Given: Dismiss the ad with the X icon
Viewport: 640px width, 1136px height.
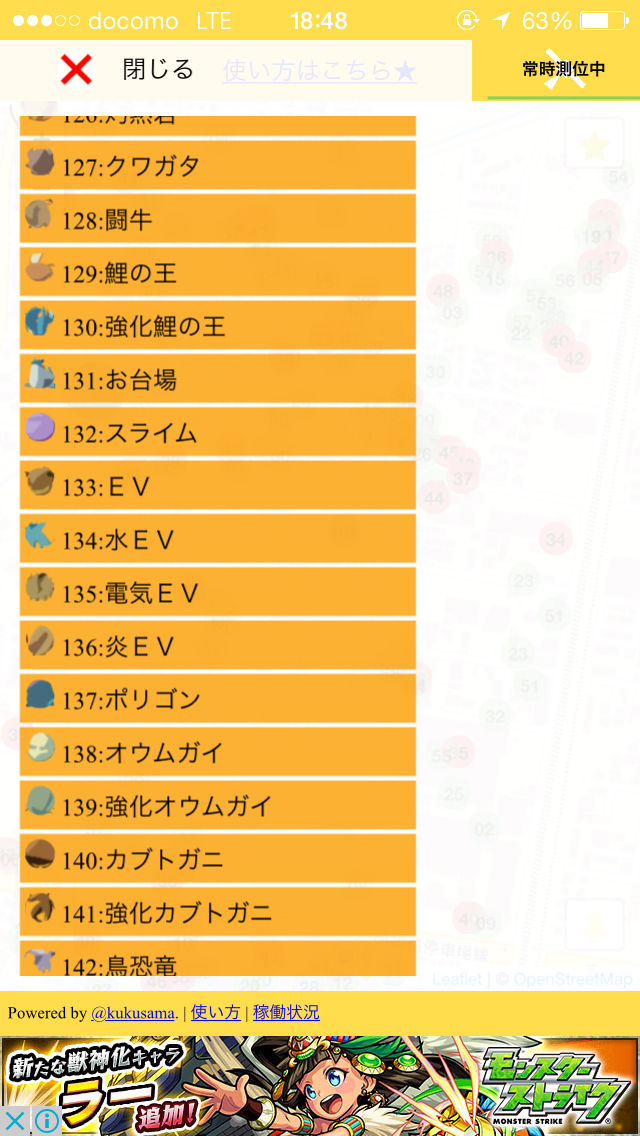Looking at the screenshot, I should (x=14, y=1120).
